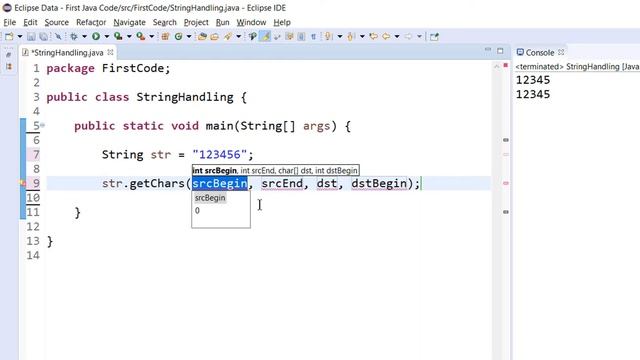Click the red error indicator atop overview ruler
This screenshot has height=360, width=640.
point(506,65)
